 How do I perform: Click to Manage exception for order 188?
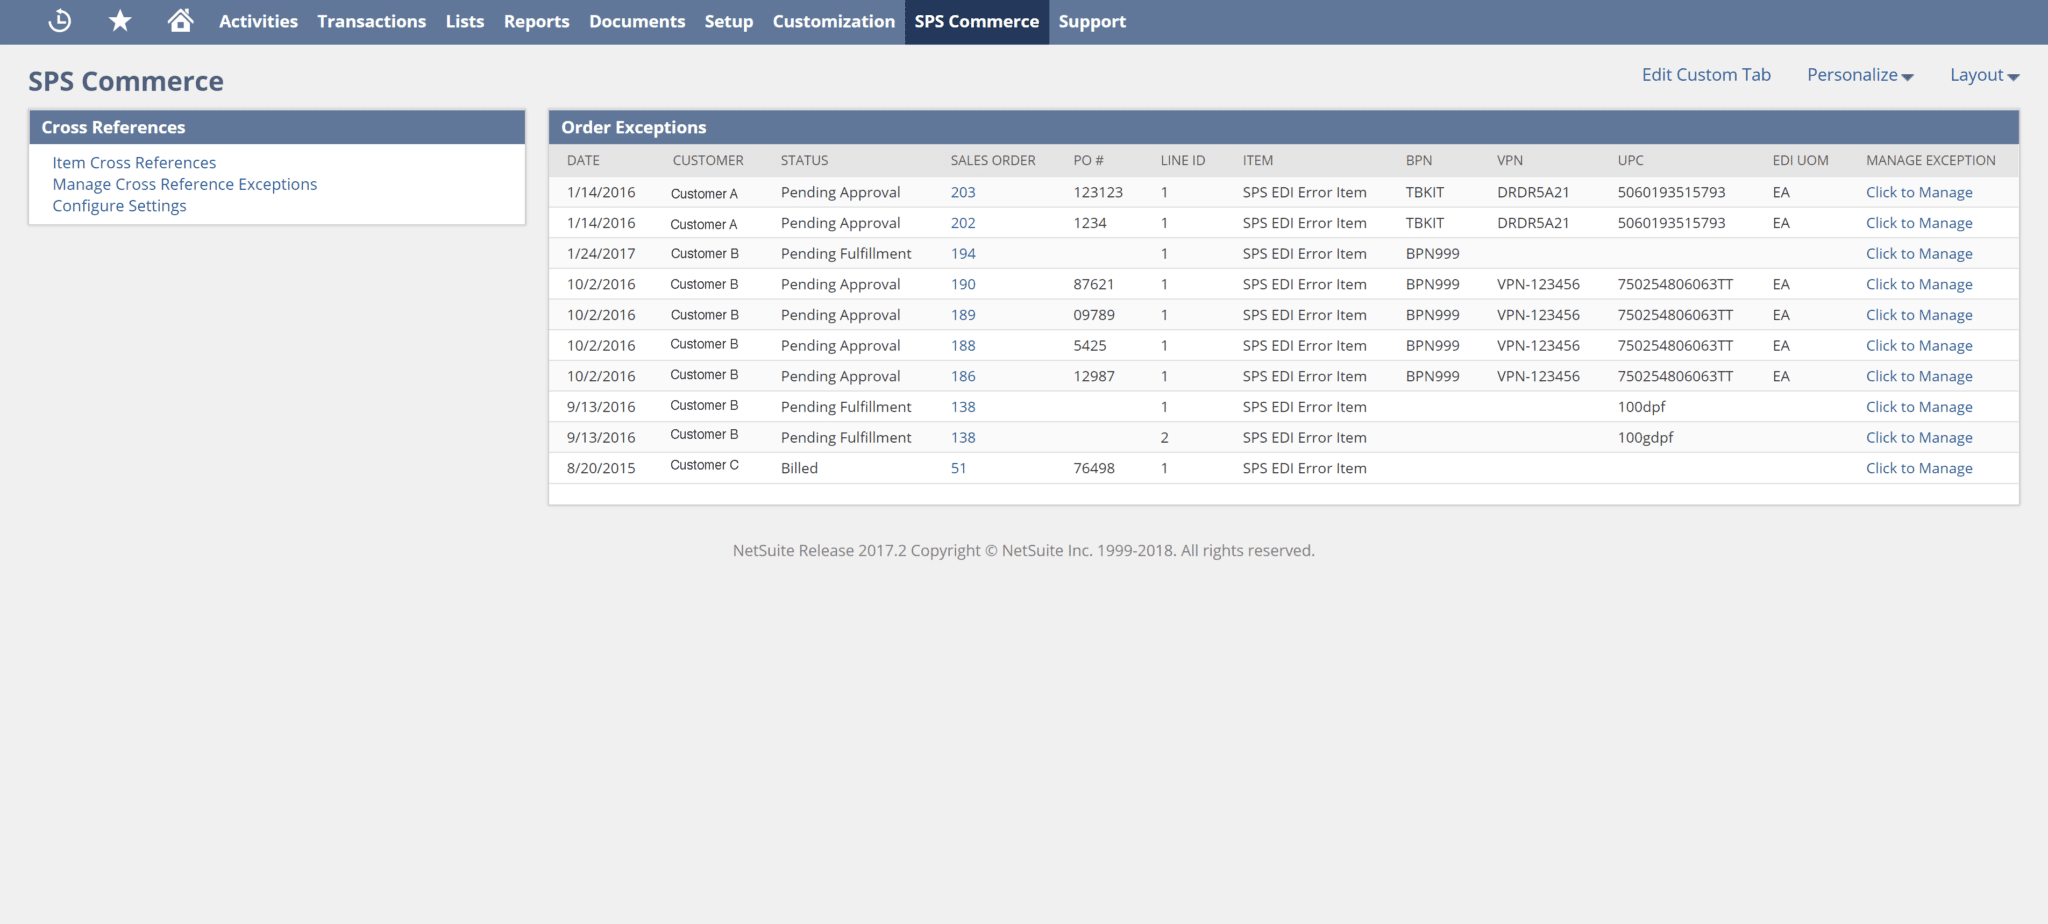click(x=1919, y=345)
